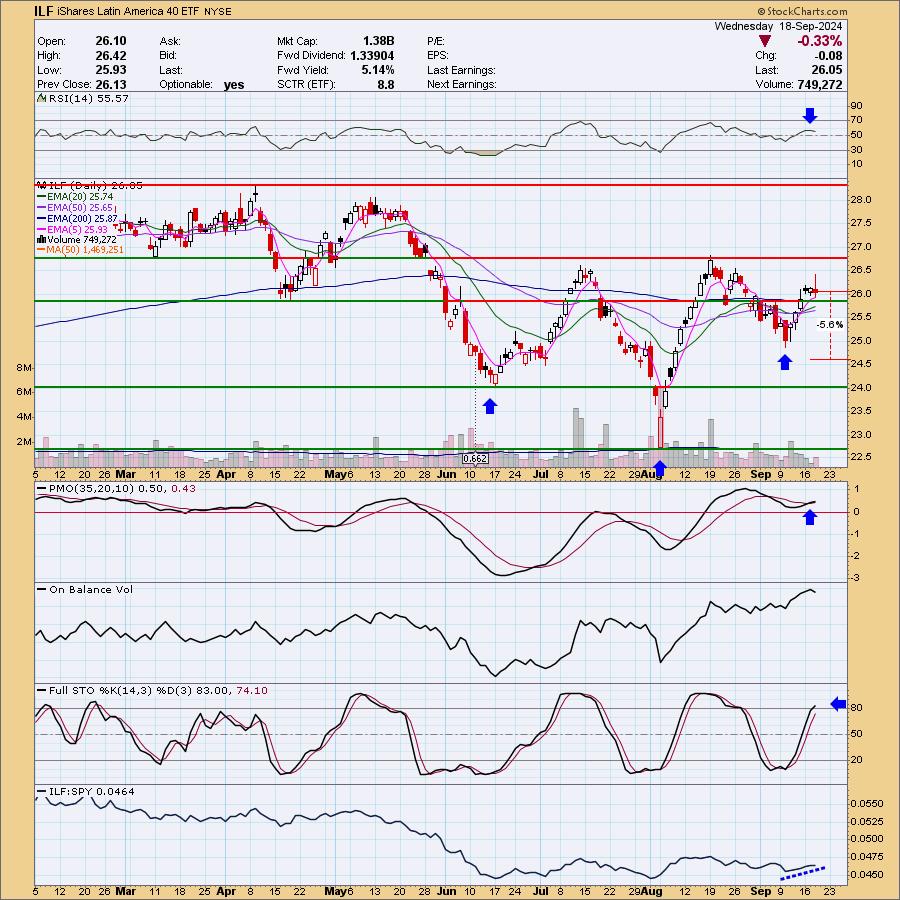Click the -3 level on PMO axis
The height and width of the screenshot is (900, 900).
coord(856,577)
